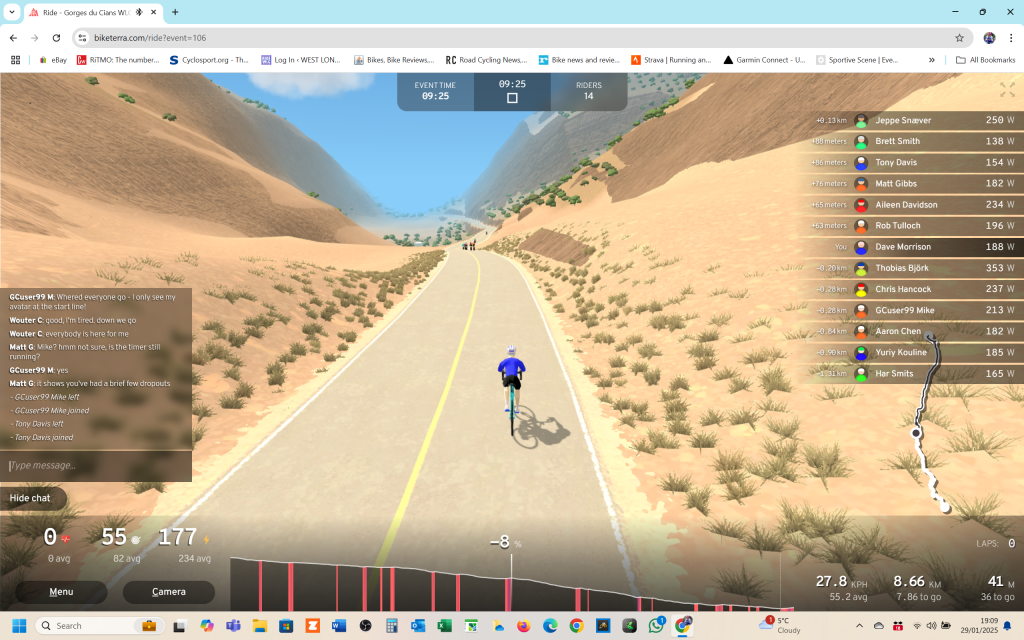
Task: Expand the hidden bookmarks overflow chevron
Action: pyautogui.click(x=932, y=60)
